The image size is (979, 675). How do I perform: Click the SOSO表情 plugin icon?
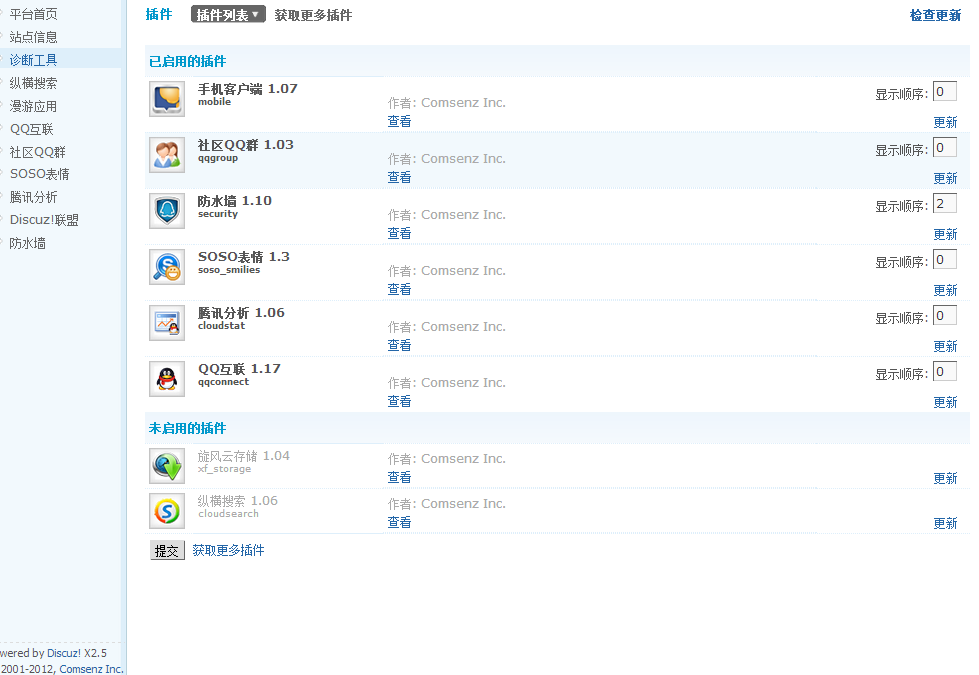tap(167, 267)
